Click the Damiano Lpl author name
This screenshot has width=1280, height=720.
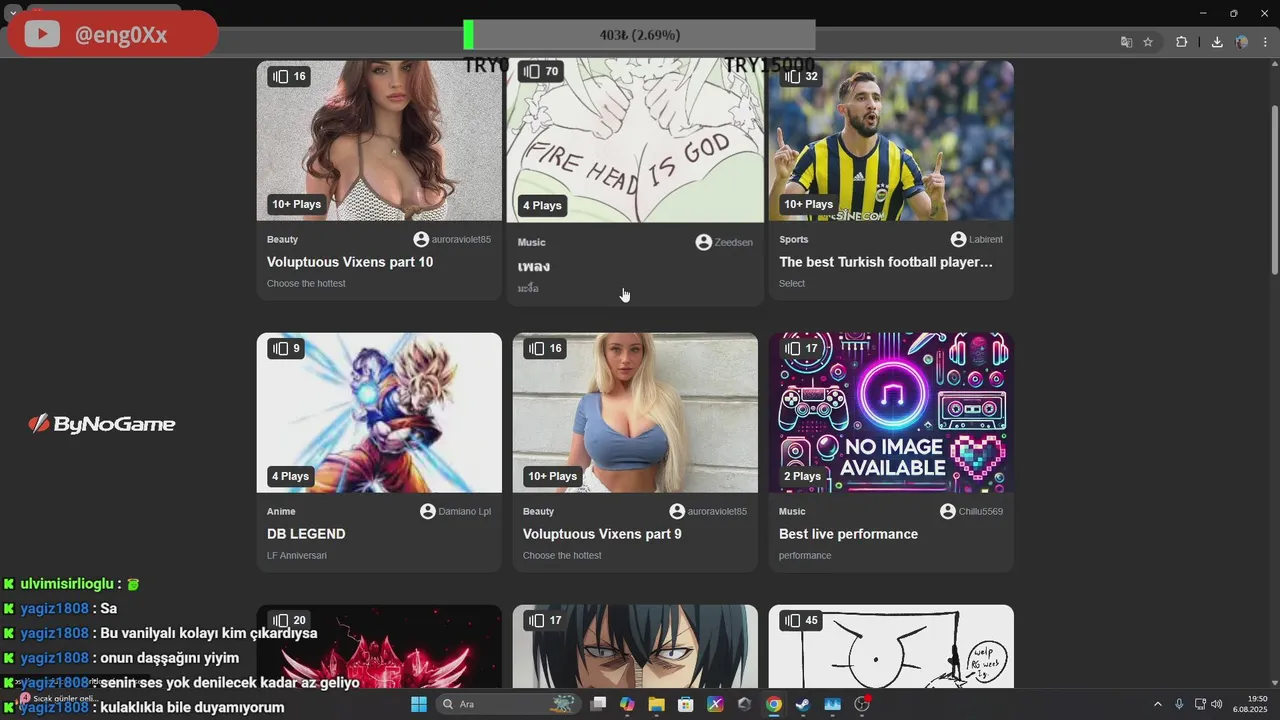pyautogui.click(x=465, y=512)
